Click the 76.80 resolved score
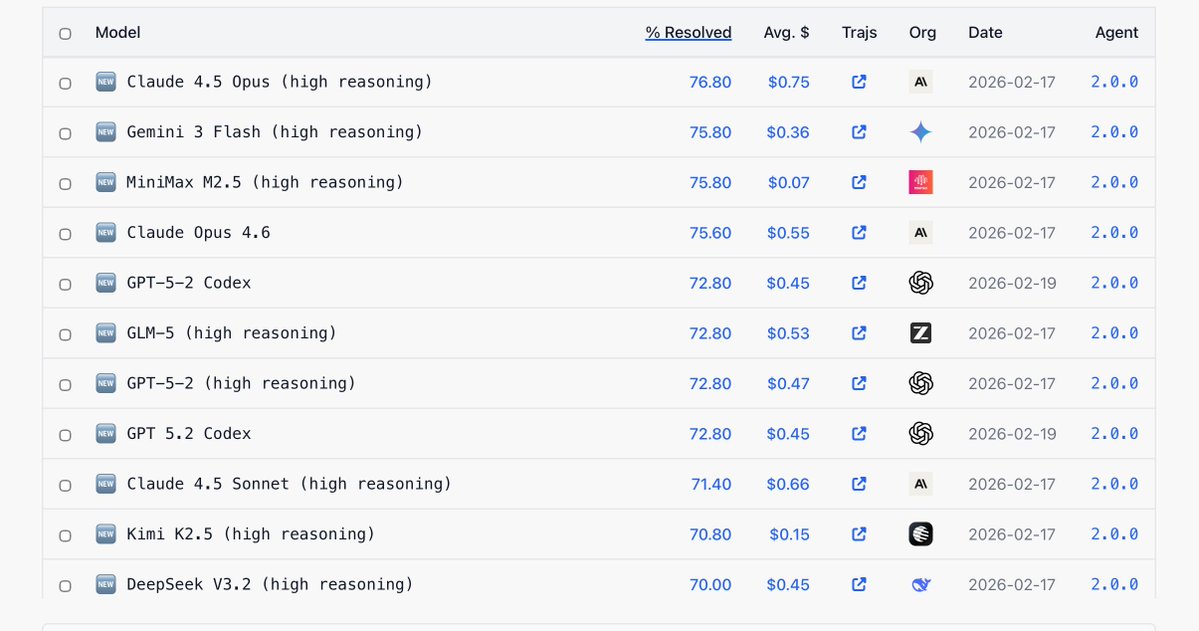 (x=710, y=82)
